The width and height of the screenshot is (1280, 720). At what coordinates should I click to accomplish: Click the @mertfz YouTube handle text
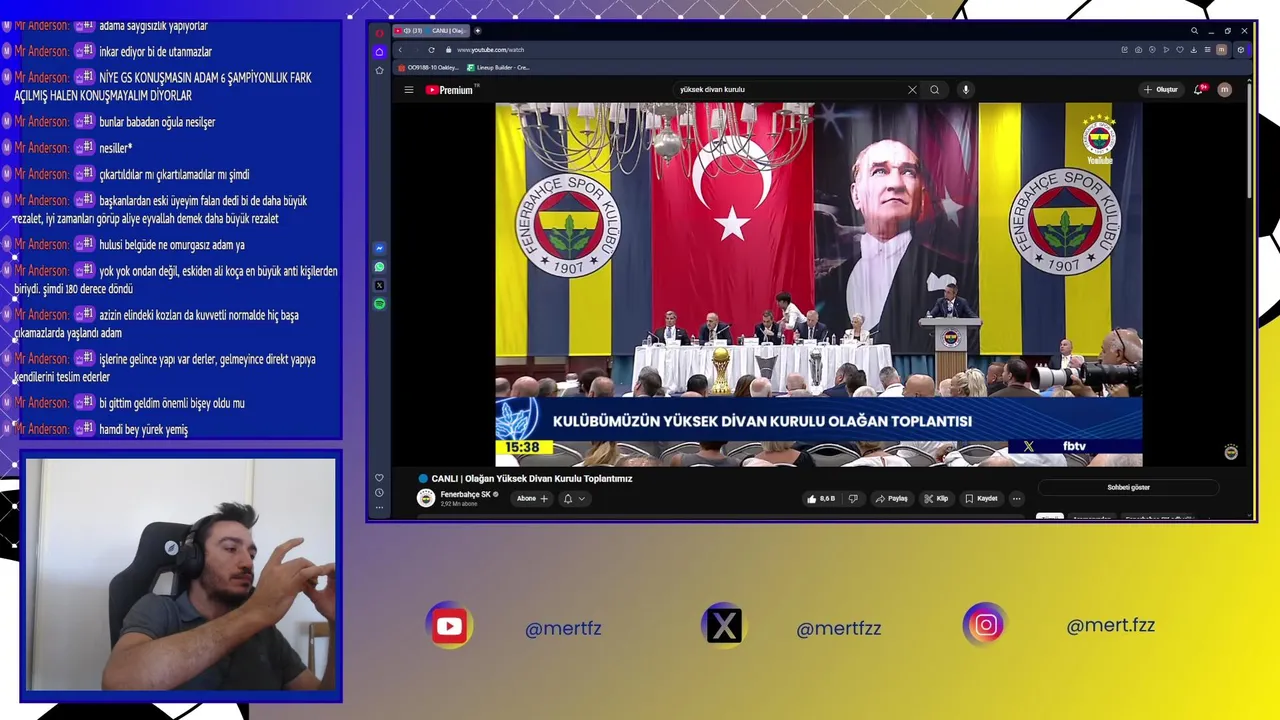click(x=563, y=629)
